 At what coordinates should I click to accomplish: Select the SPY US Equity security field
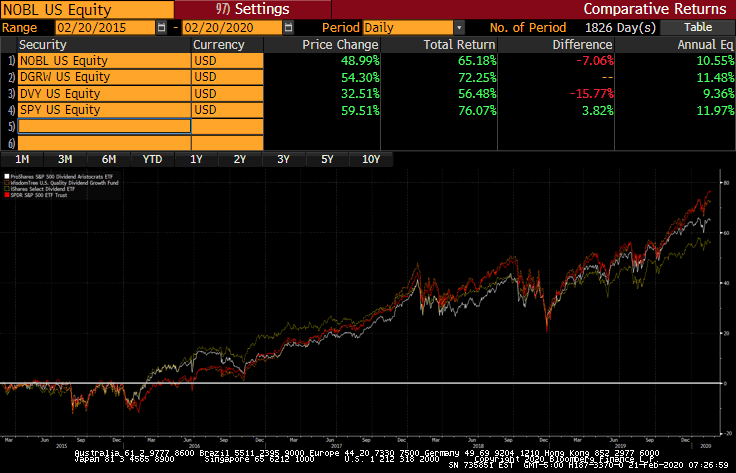(x=104, y=110)
